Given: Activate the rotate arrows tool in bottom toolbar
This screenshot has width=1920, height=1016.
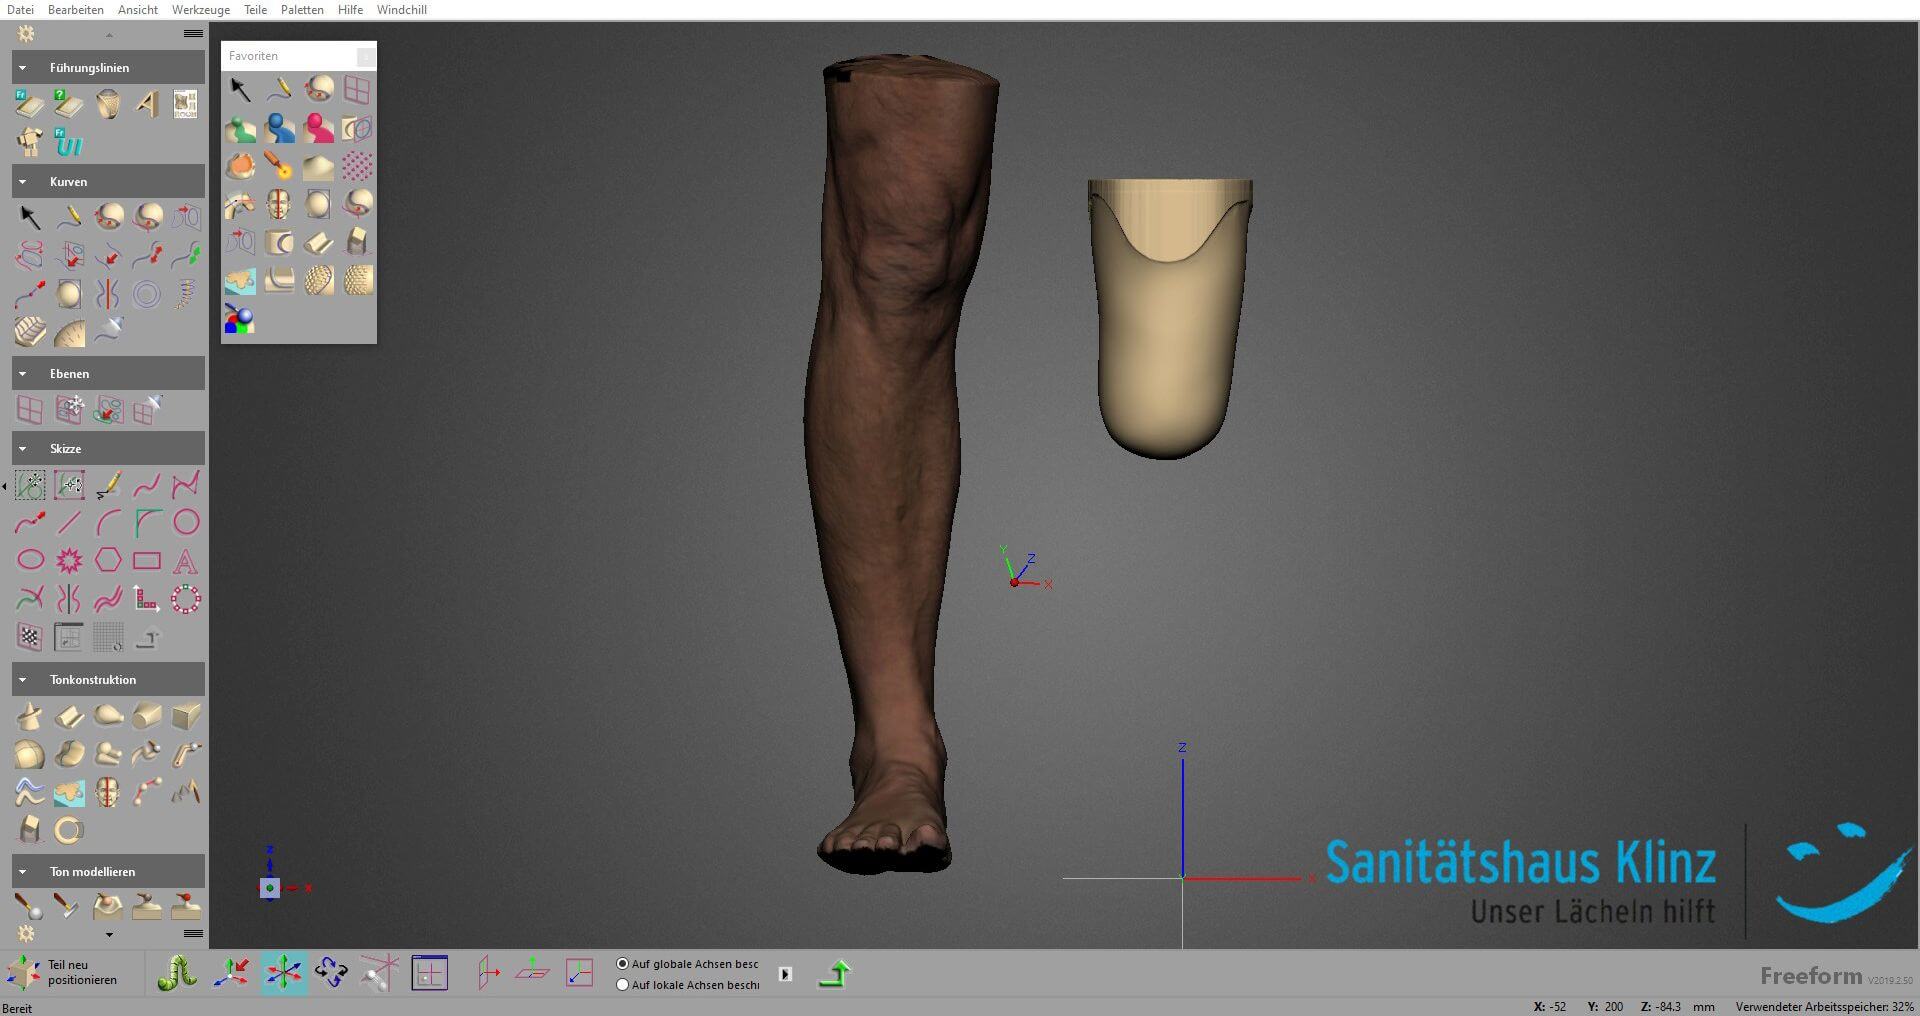Looking at the screenshot, I should tap(331, 973).
